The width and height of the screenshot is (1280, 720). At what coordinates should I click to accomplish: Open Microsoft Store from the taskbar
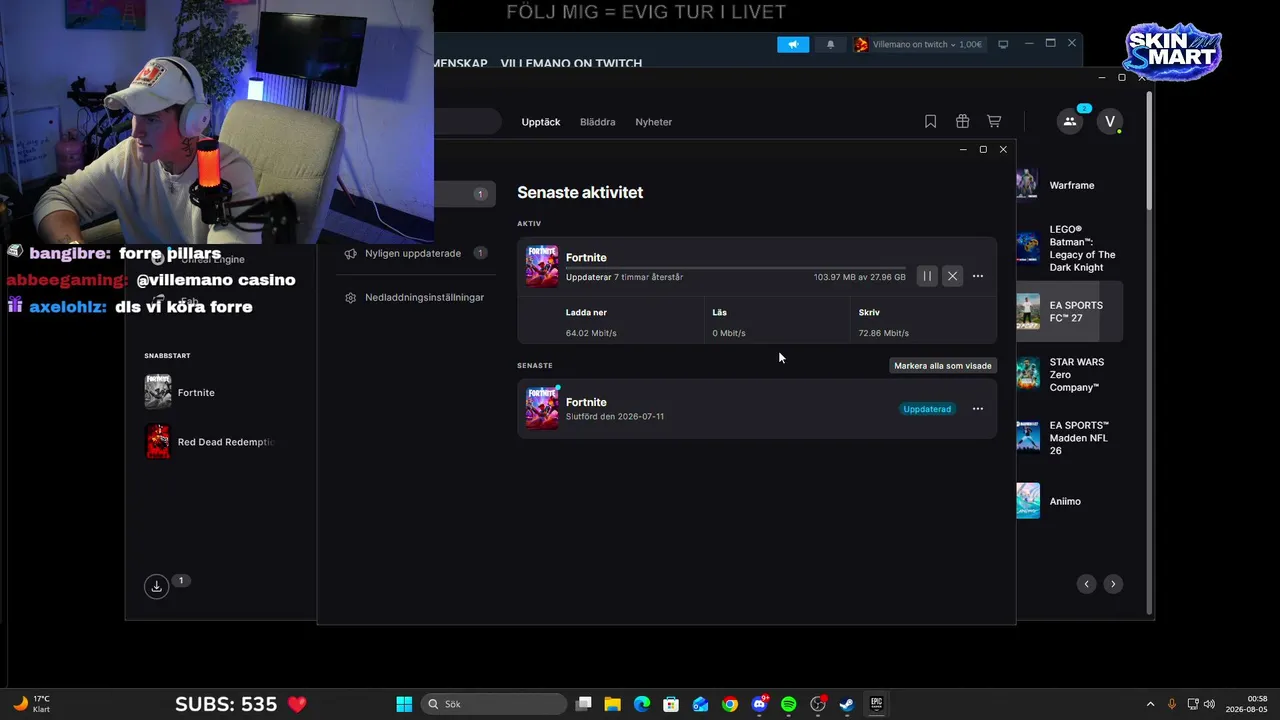pyautogui.click(x=671, y=704)
